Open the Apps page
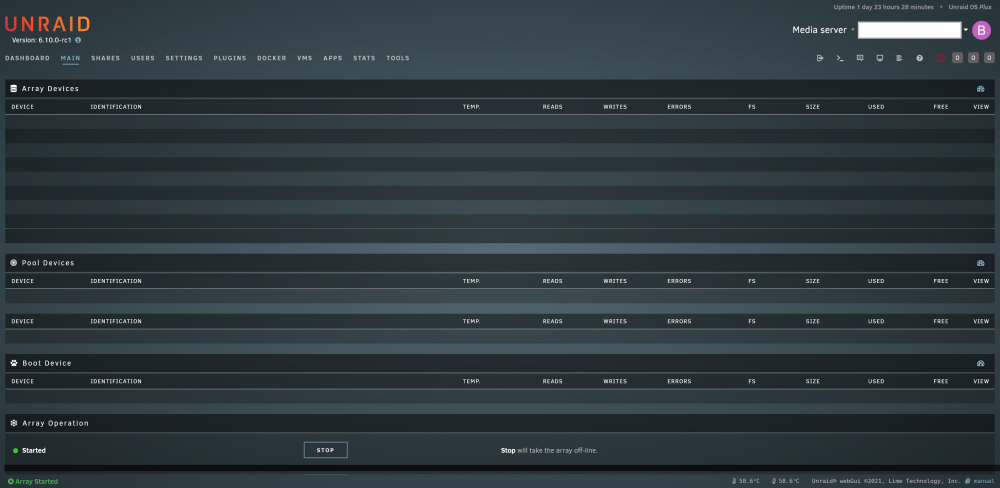 click(x=333, y=58)
